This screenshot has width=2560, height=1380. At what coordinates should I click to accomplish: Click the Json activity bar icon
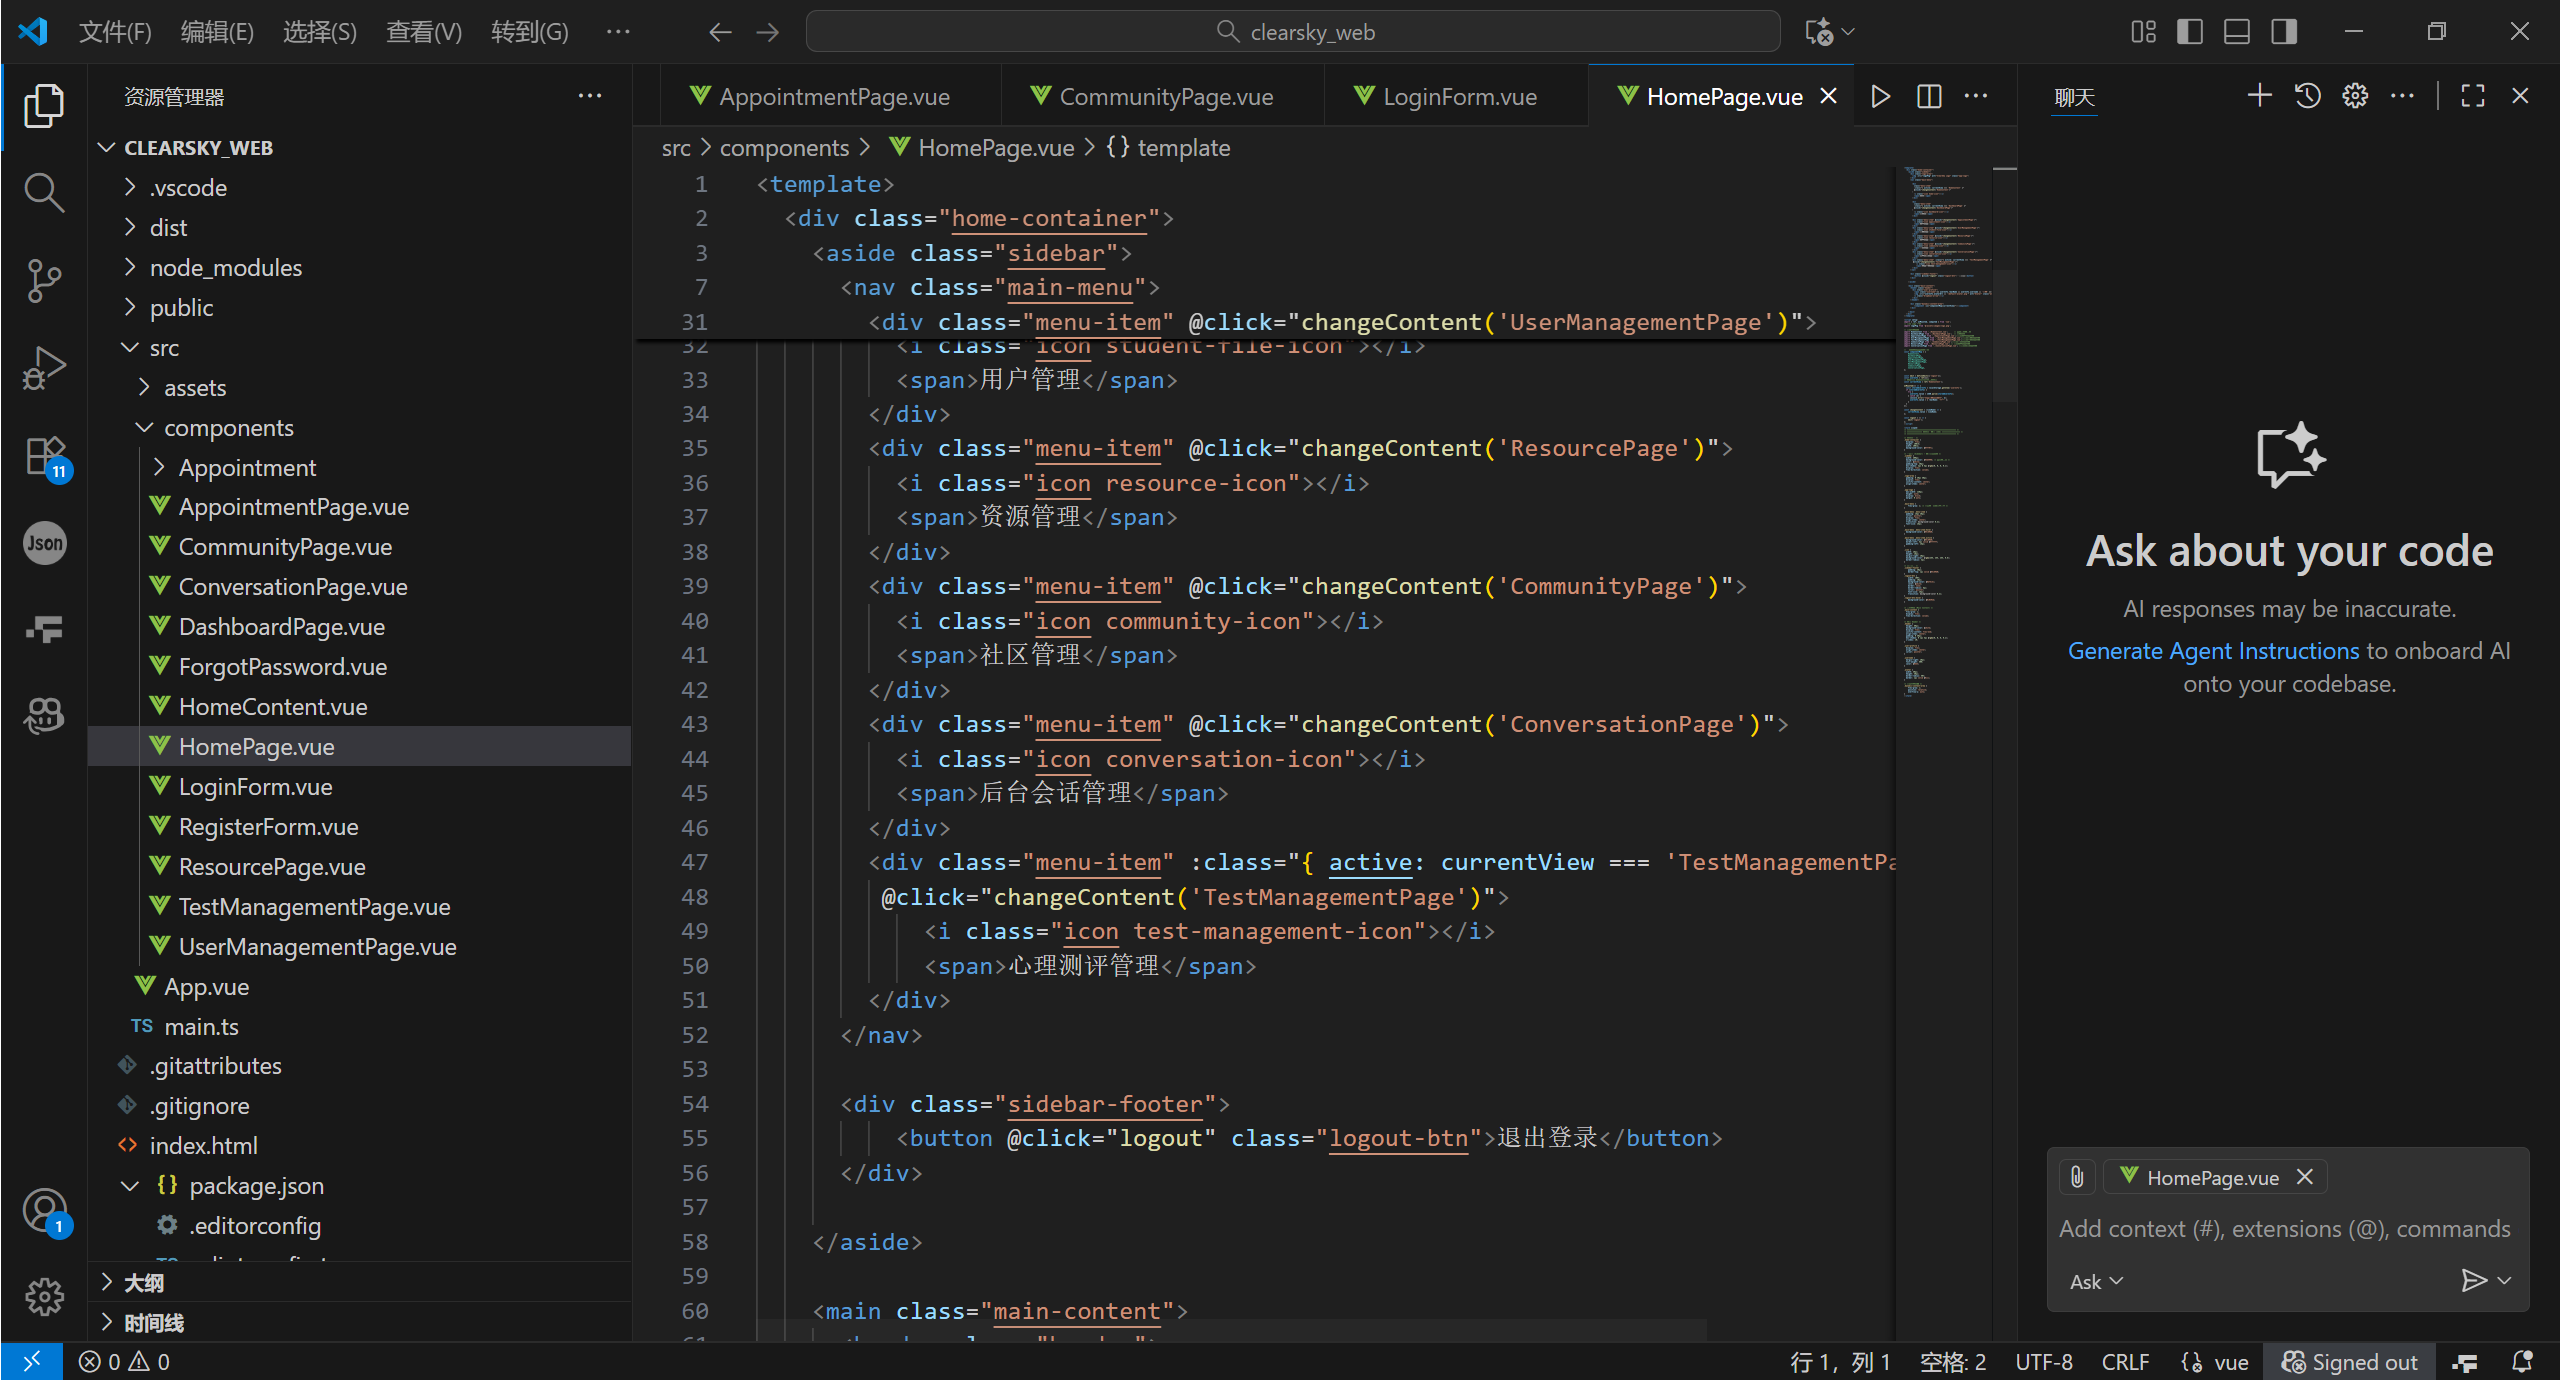click(x=44, y=543)
